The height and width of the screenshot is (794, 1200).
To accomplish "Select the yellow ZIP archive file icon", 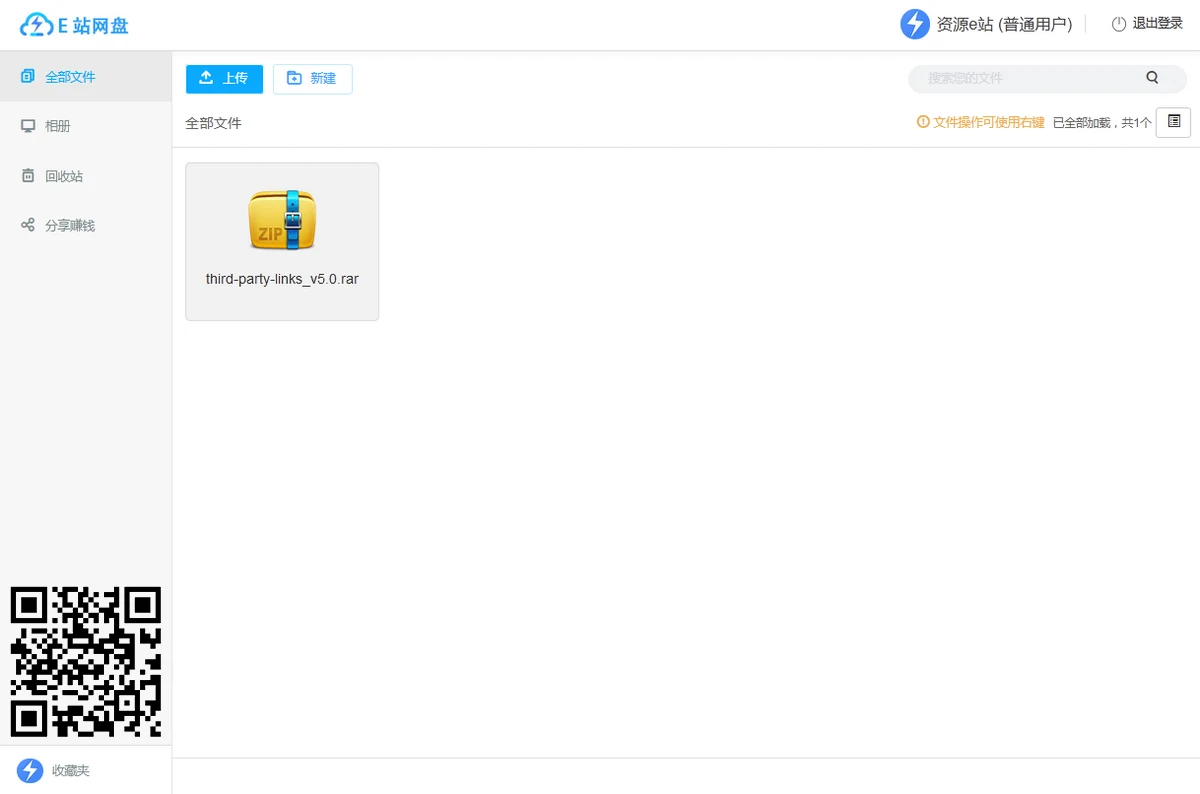I will pyautogui.click(x=282, y=220).
